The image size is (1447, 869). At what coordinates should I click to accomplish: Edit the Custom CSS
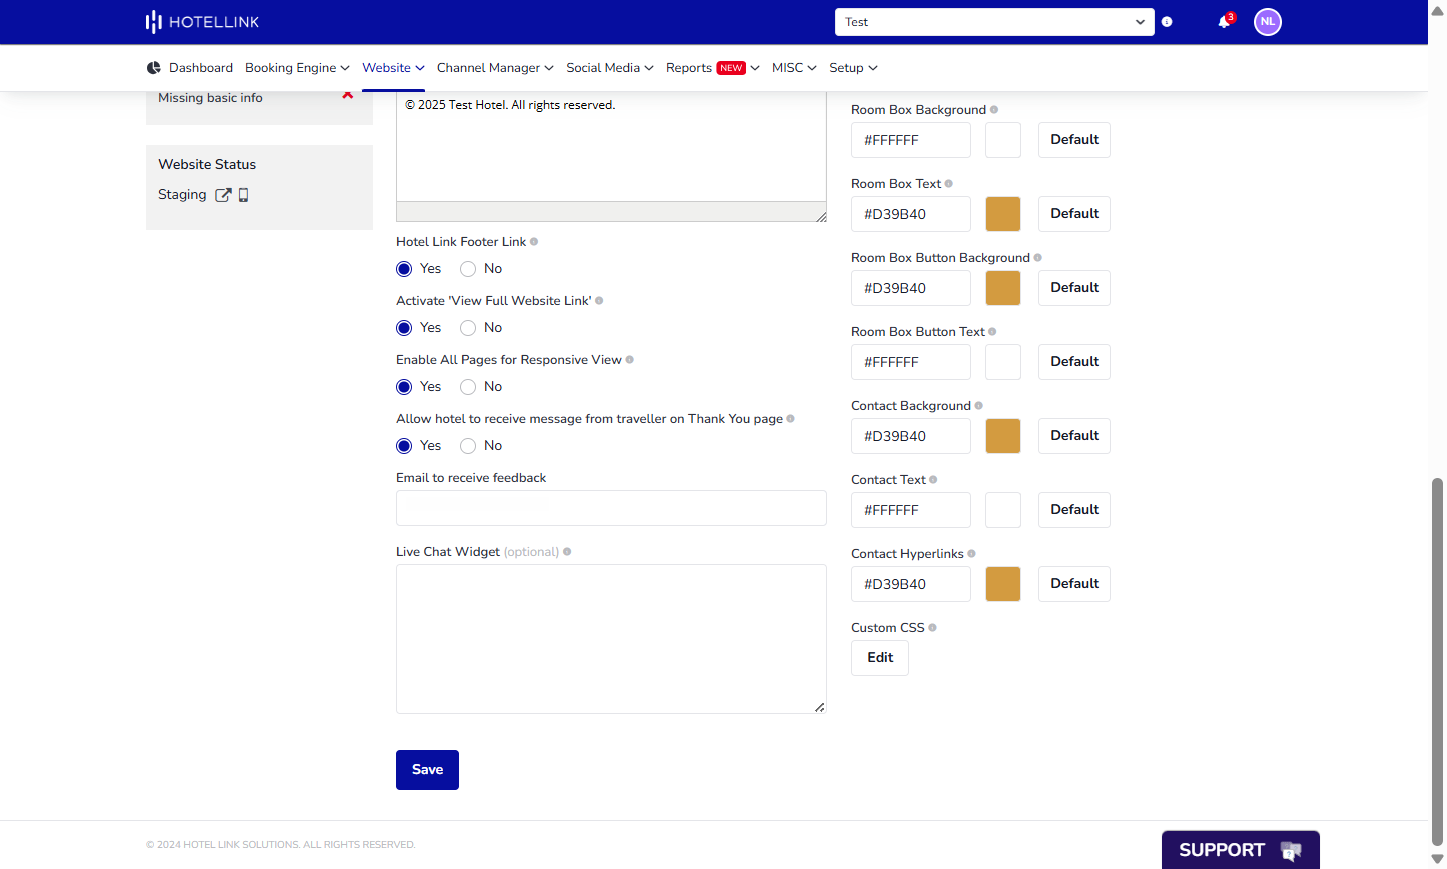pos(880,658)
